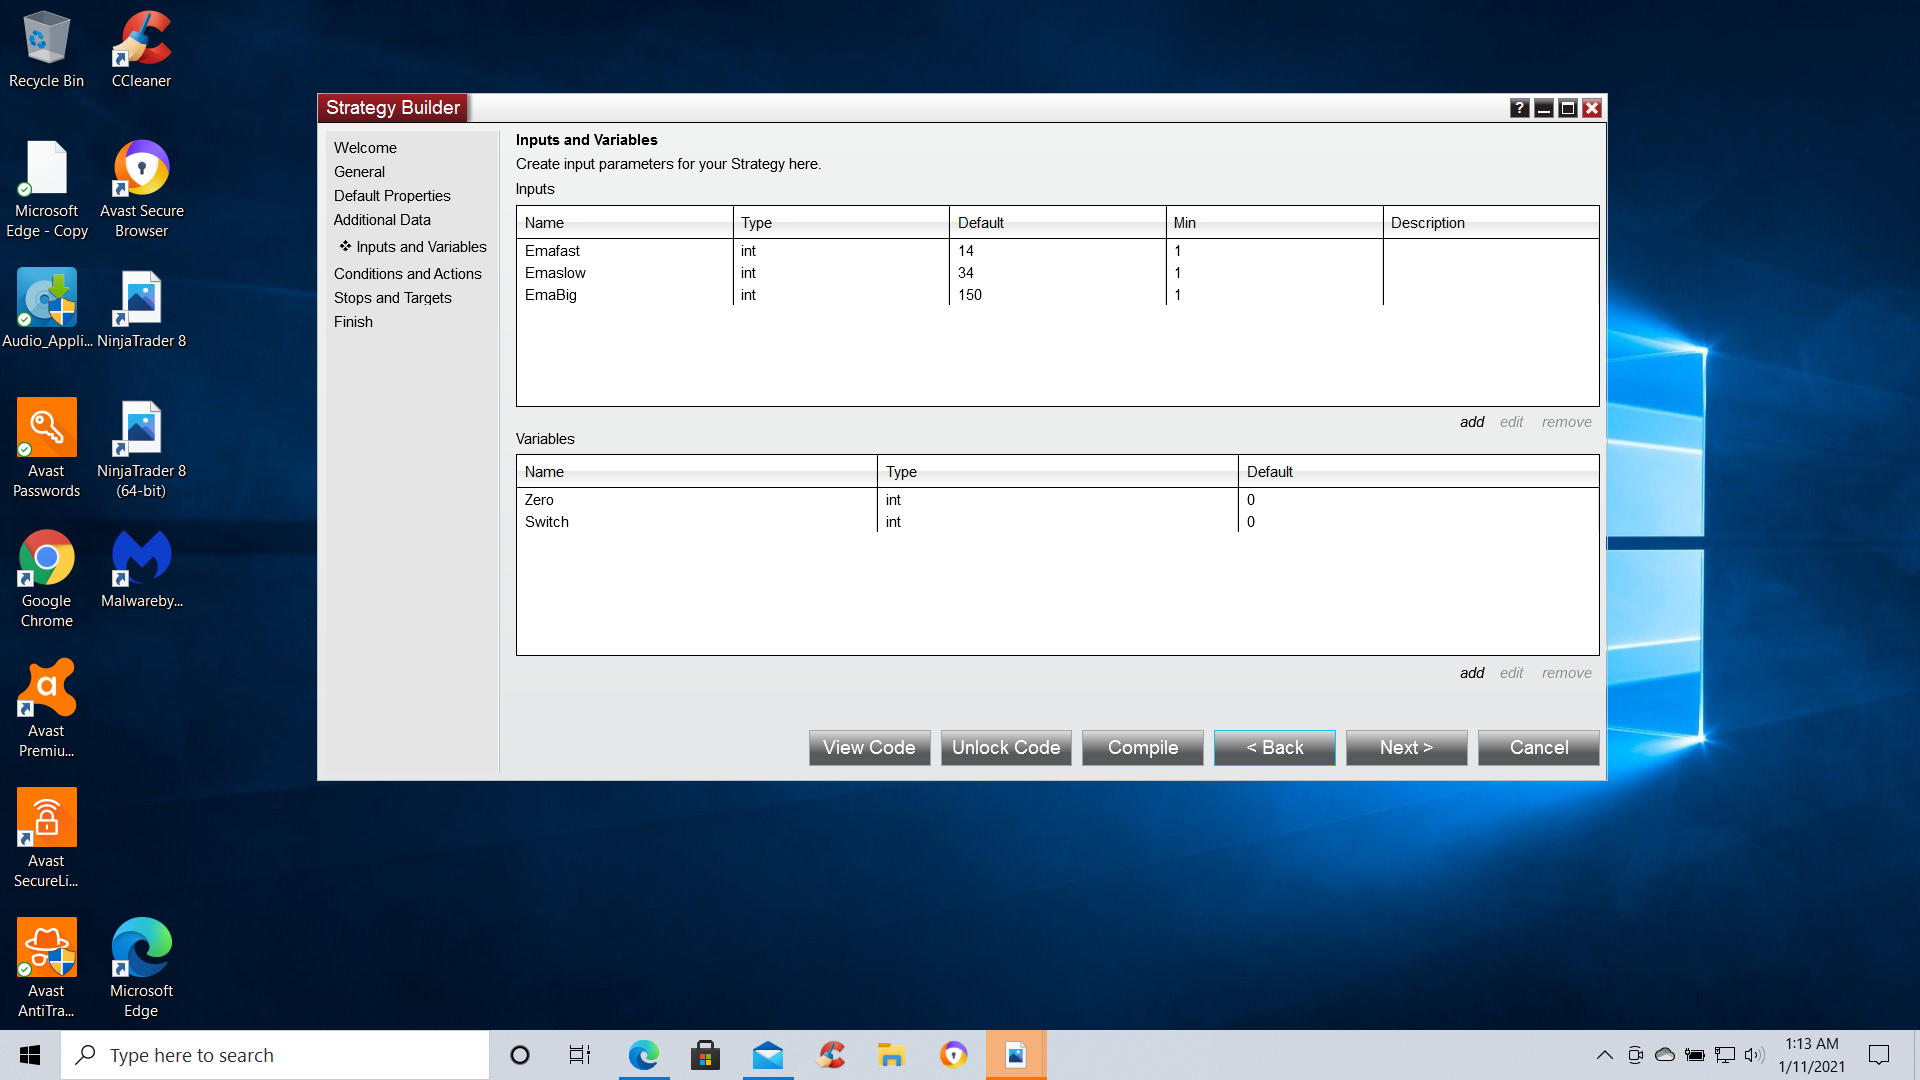Select the Switch variable row
The image size is (1920, 1080).
coord(1057,522)
